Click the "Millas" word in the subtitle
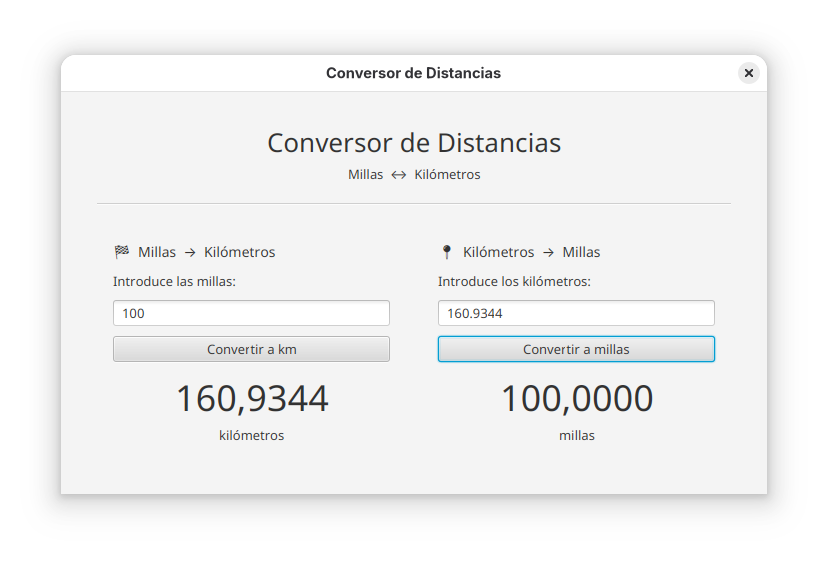 [365, 175]
